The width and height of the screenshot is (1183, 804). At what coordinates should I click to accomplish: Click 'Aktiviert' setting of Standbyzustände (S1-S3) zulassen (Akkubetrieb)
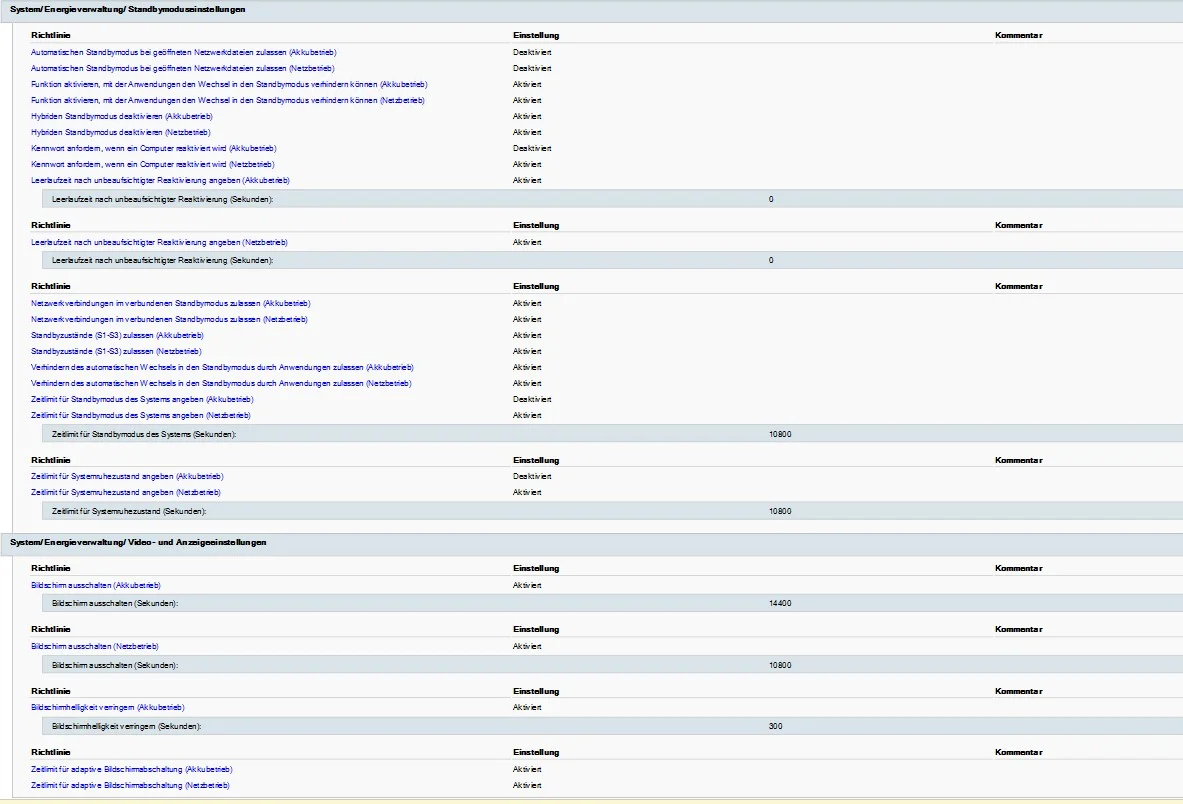pyautogui.click(x=527, y=336)
